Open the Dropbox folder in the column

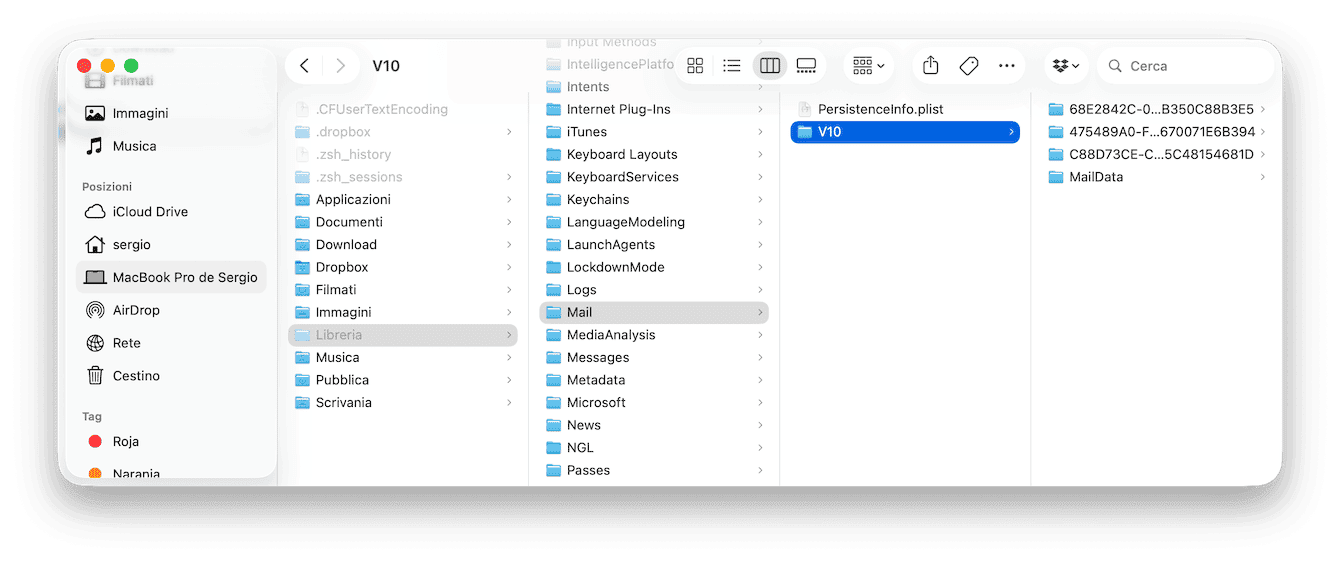click(x=403, y=267)
